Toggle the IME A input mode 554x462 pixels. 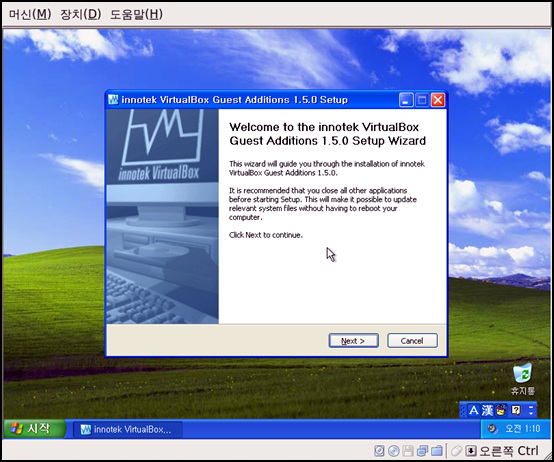473,410
